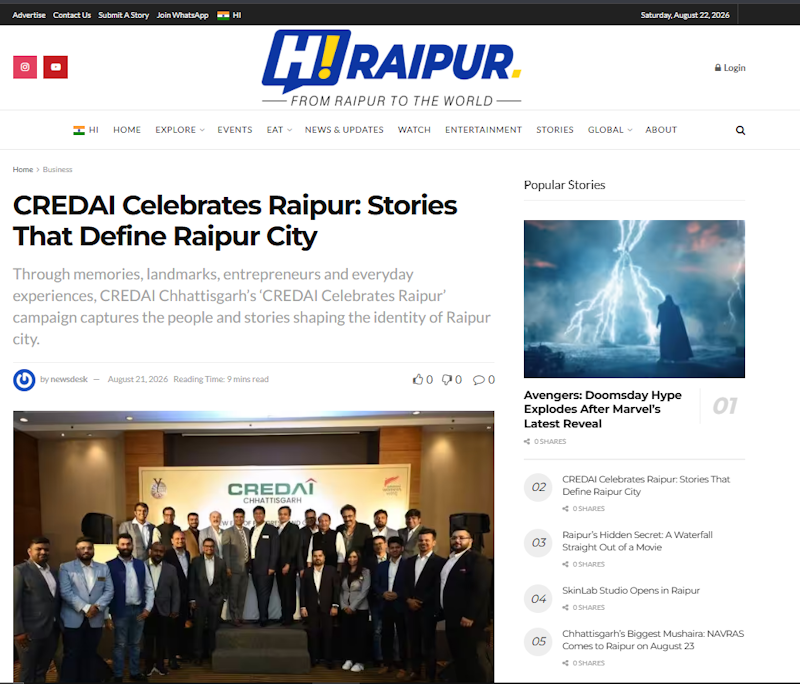Click the 05 rank badge
This screenshot has width=800, height=684.
tap(538, 642)
